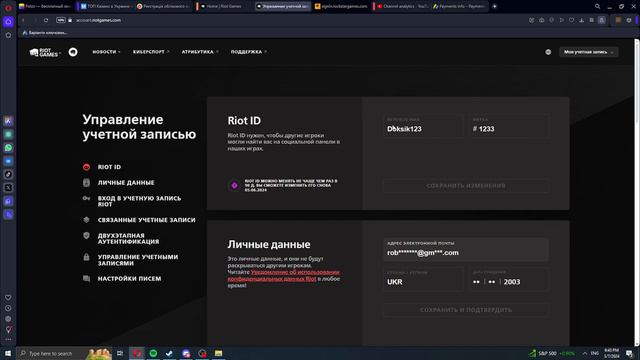The image size is (640, 360).
Task: Click the round Riot fist icon beside logo
Action: [73, 52]
